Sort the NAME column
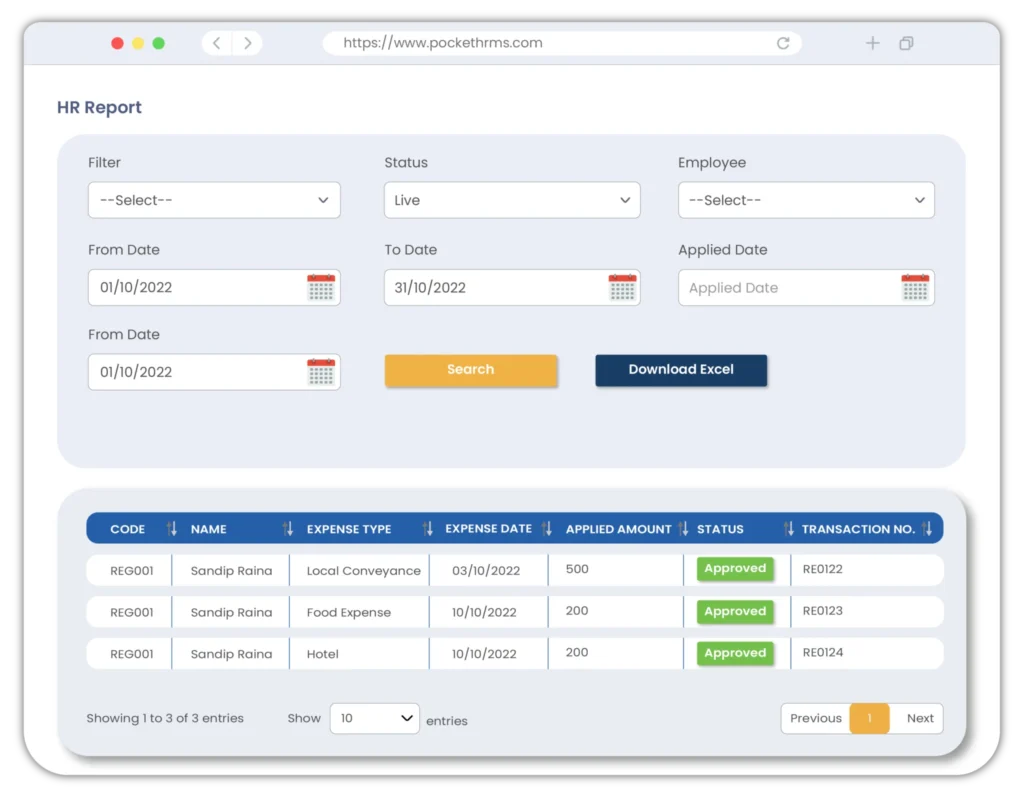Screen dimensions: 1024x797 point(286,528)
